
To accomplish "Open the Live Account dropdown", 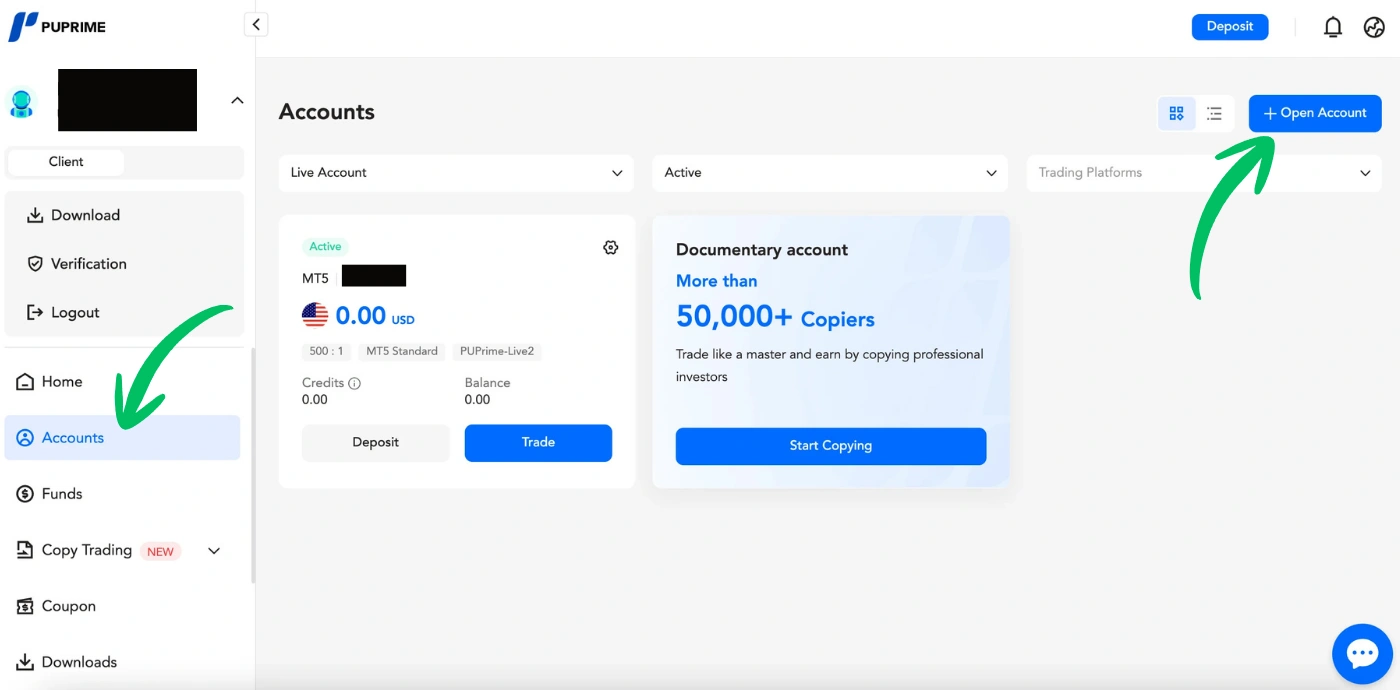I will point(456,173).
